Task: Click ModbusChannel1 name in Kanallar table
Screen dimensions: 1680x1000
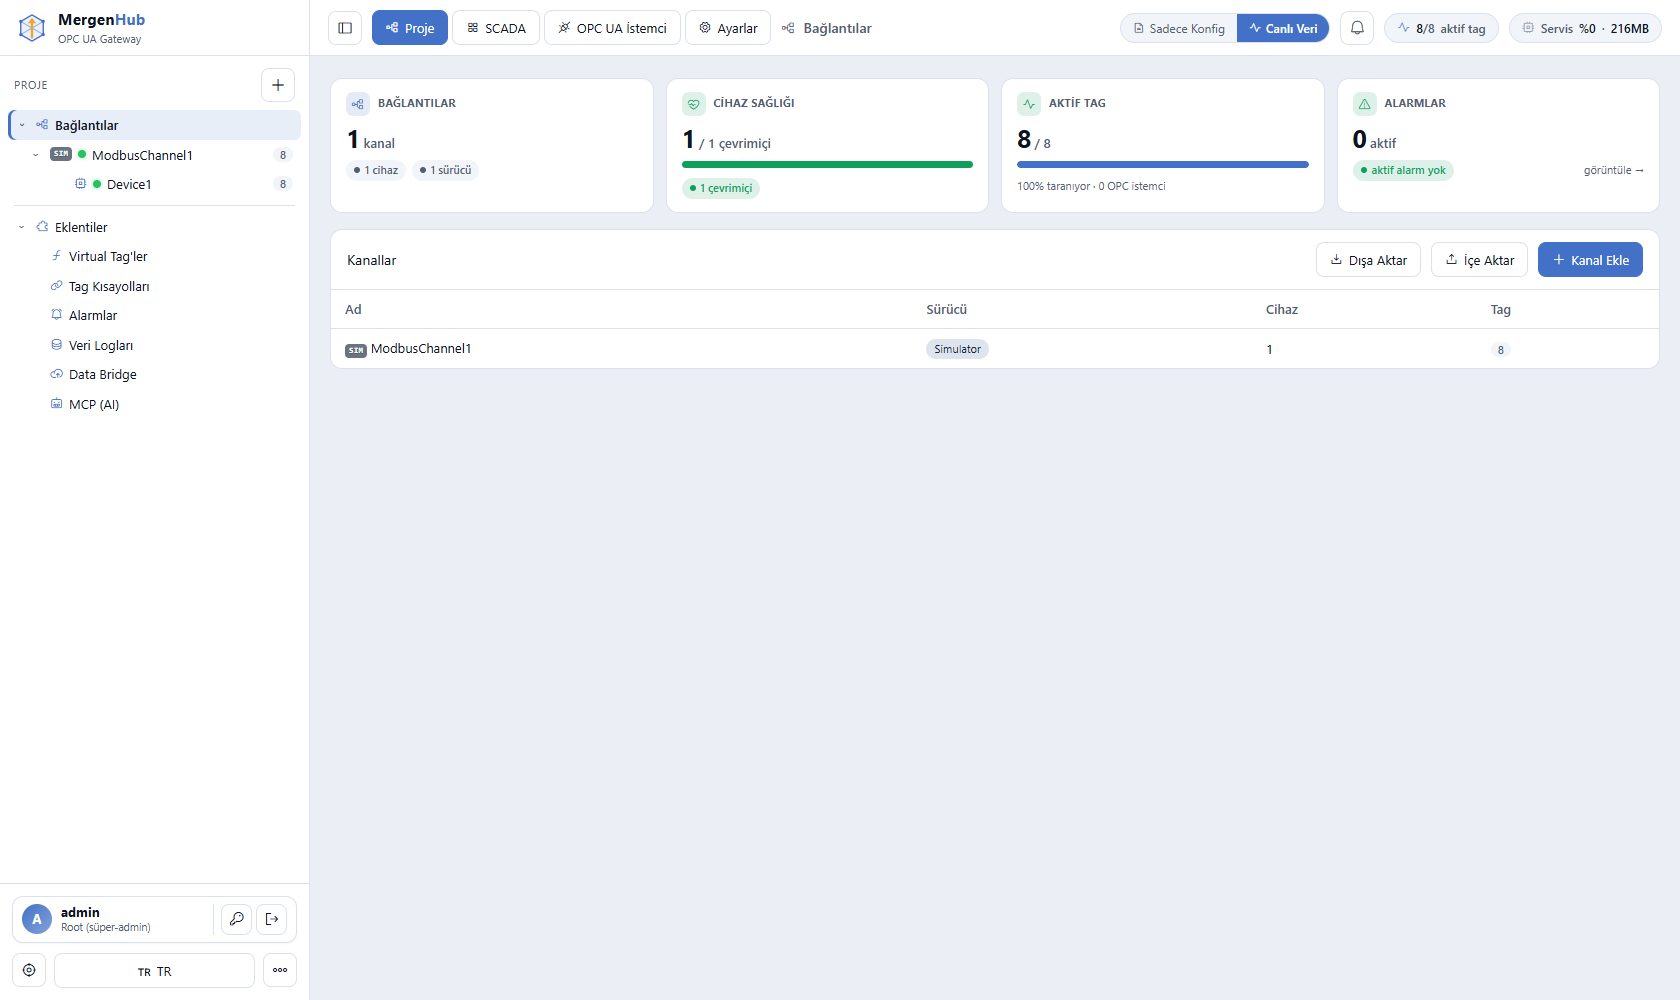Action: point(421,349)
